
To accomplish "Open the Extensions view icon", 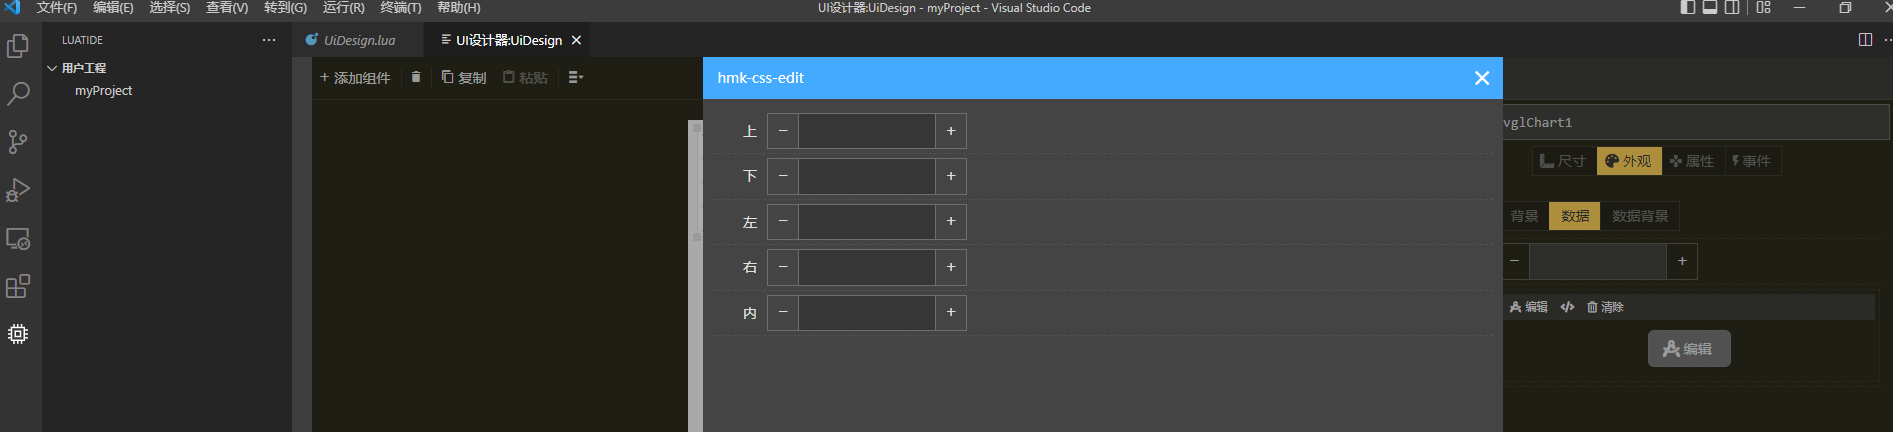I will pyautogui.click(x=18, y=287).
